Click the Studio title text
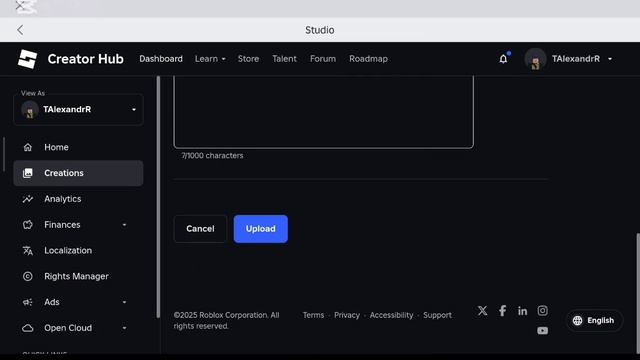 [320, 30]
